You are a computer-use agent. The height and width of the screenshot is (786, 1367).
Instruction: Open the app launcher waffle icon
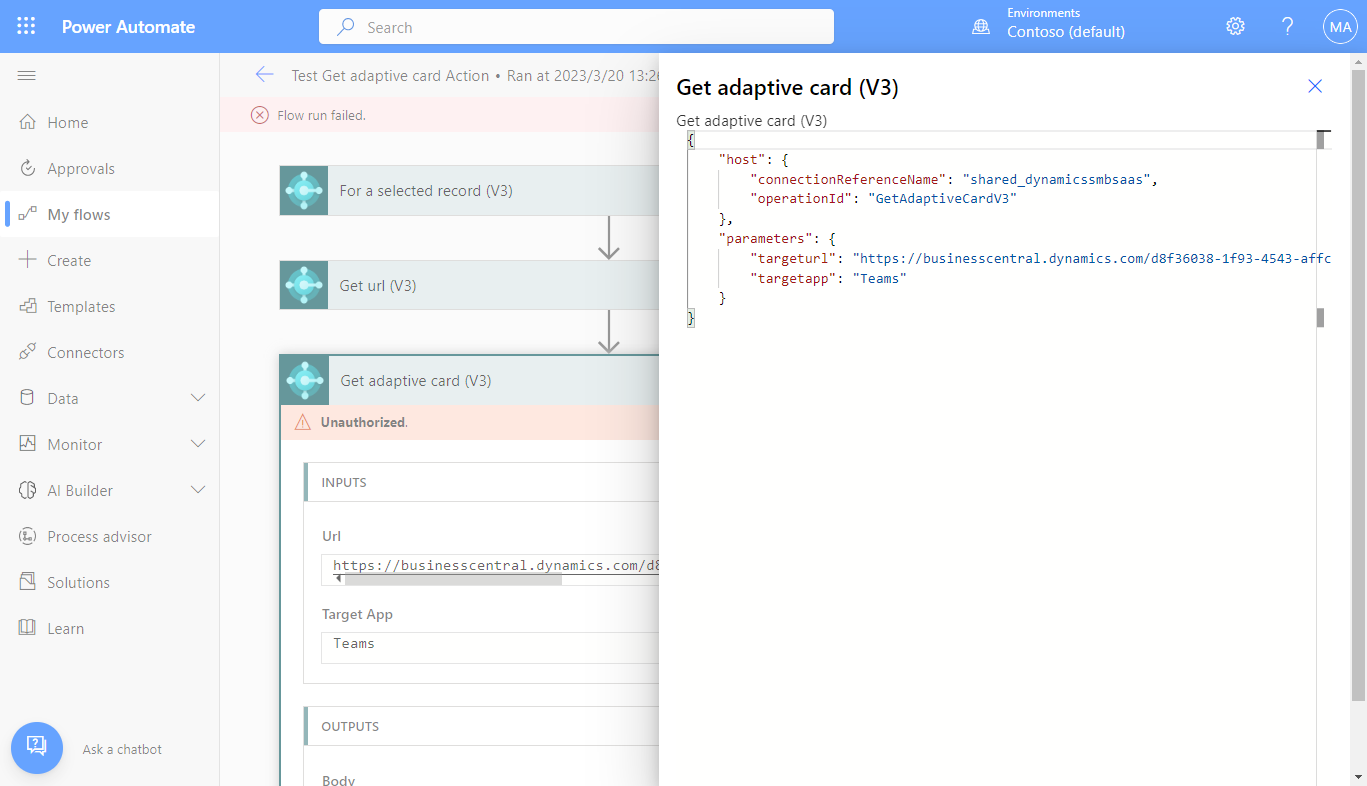point(27,27)
